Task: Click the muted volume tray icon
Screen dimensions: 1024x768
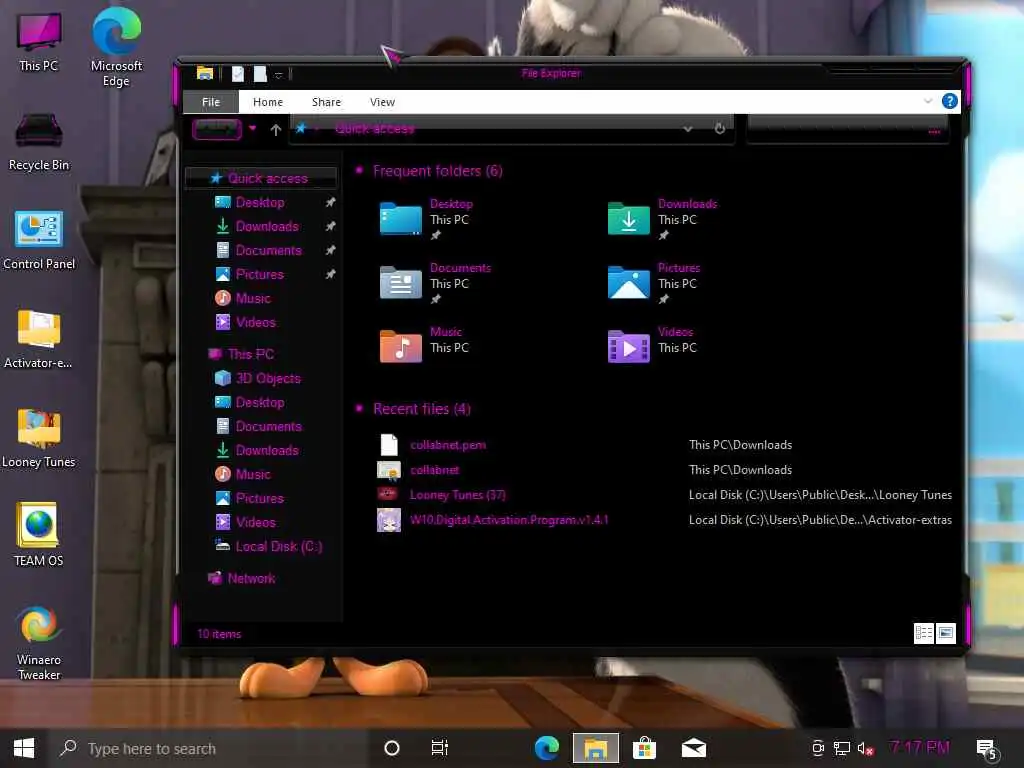Action: point(865,748)
